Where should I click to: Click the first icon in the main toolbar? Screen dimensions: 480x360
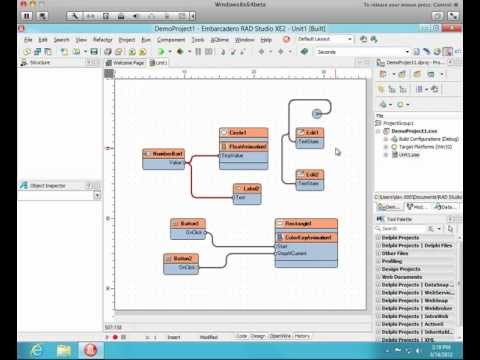pyautogui.click(x=27, y=52)
